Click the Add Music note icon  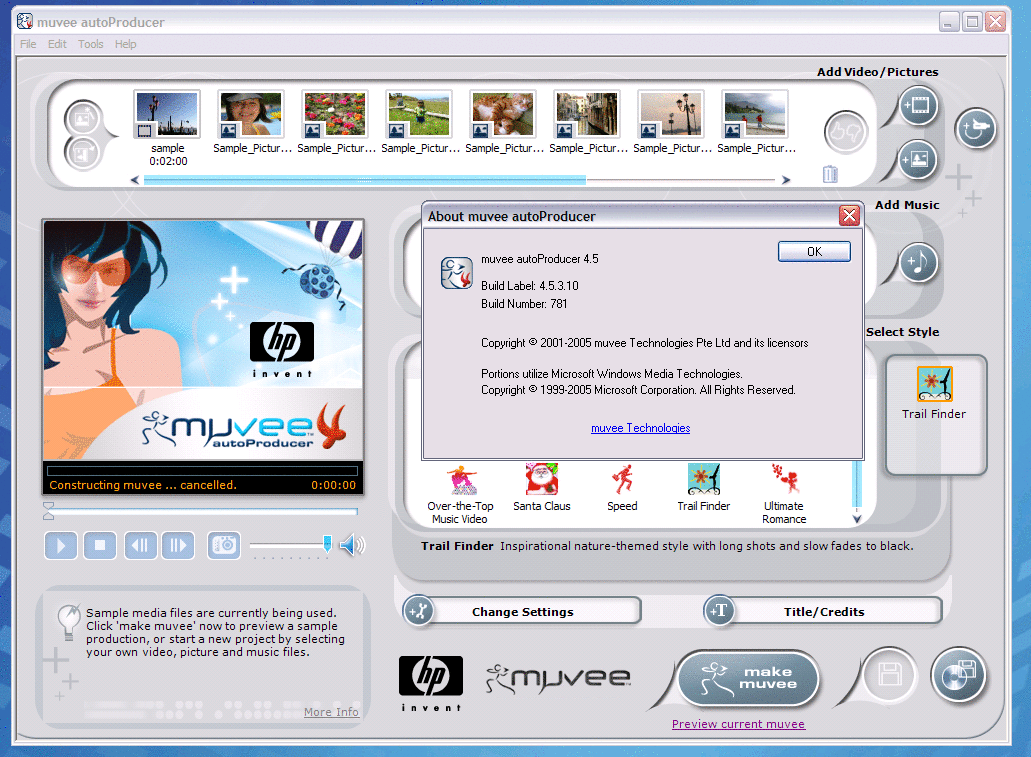pyautogui.click(x=918, y=262)
